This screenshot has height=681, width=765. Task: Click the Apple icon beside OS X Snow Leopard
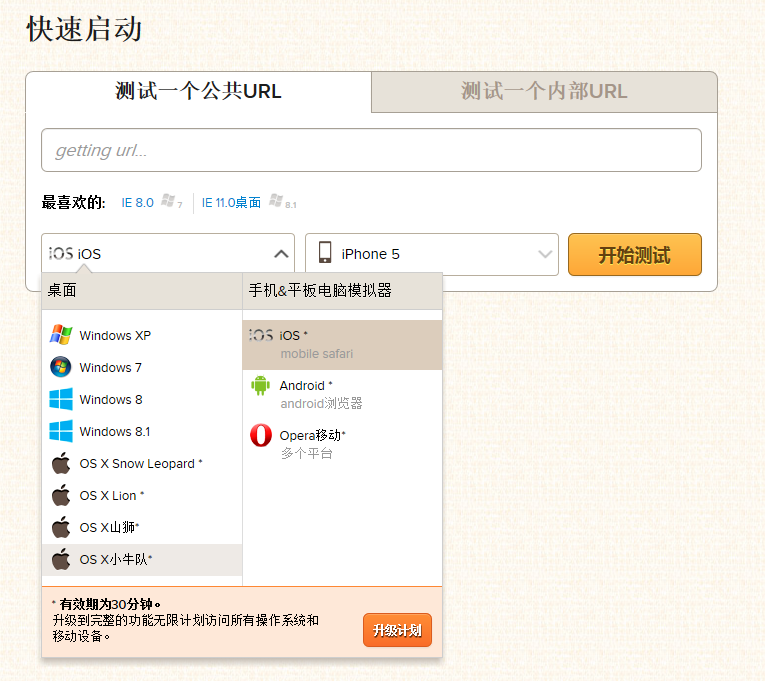coord(61,463)
